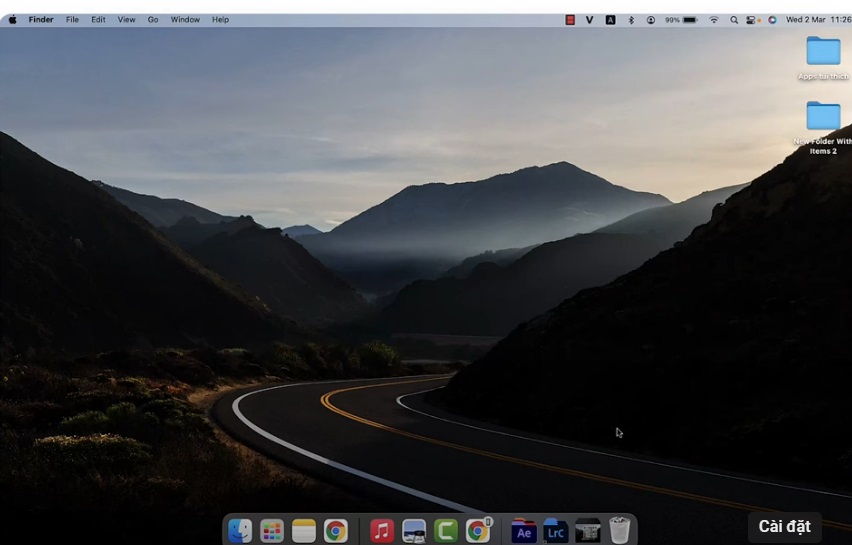Viewport: 852px width, 545px height.
Task: Open the Bluetooth status menu
Action: [631, 20]
